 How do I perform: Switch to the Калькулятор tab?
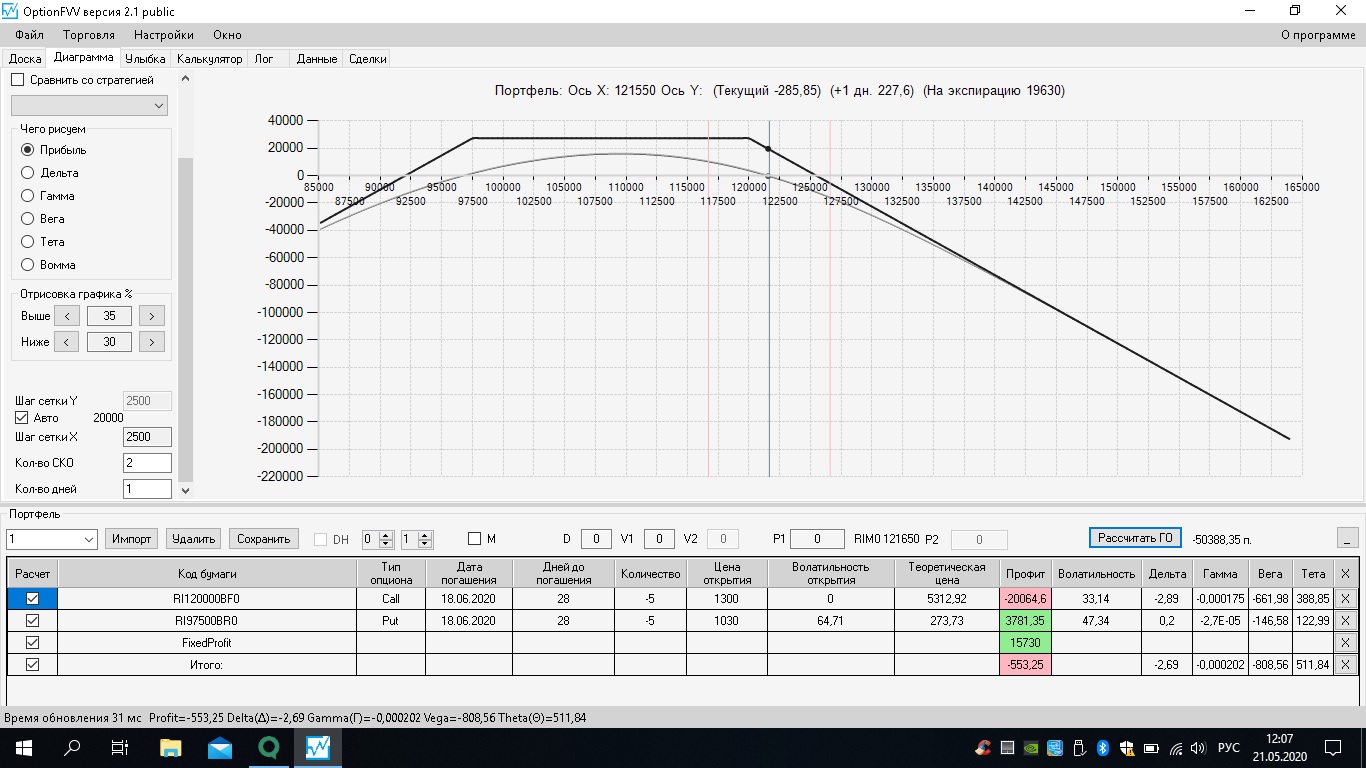coord(210,59)
